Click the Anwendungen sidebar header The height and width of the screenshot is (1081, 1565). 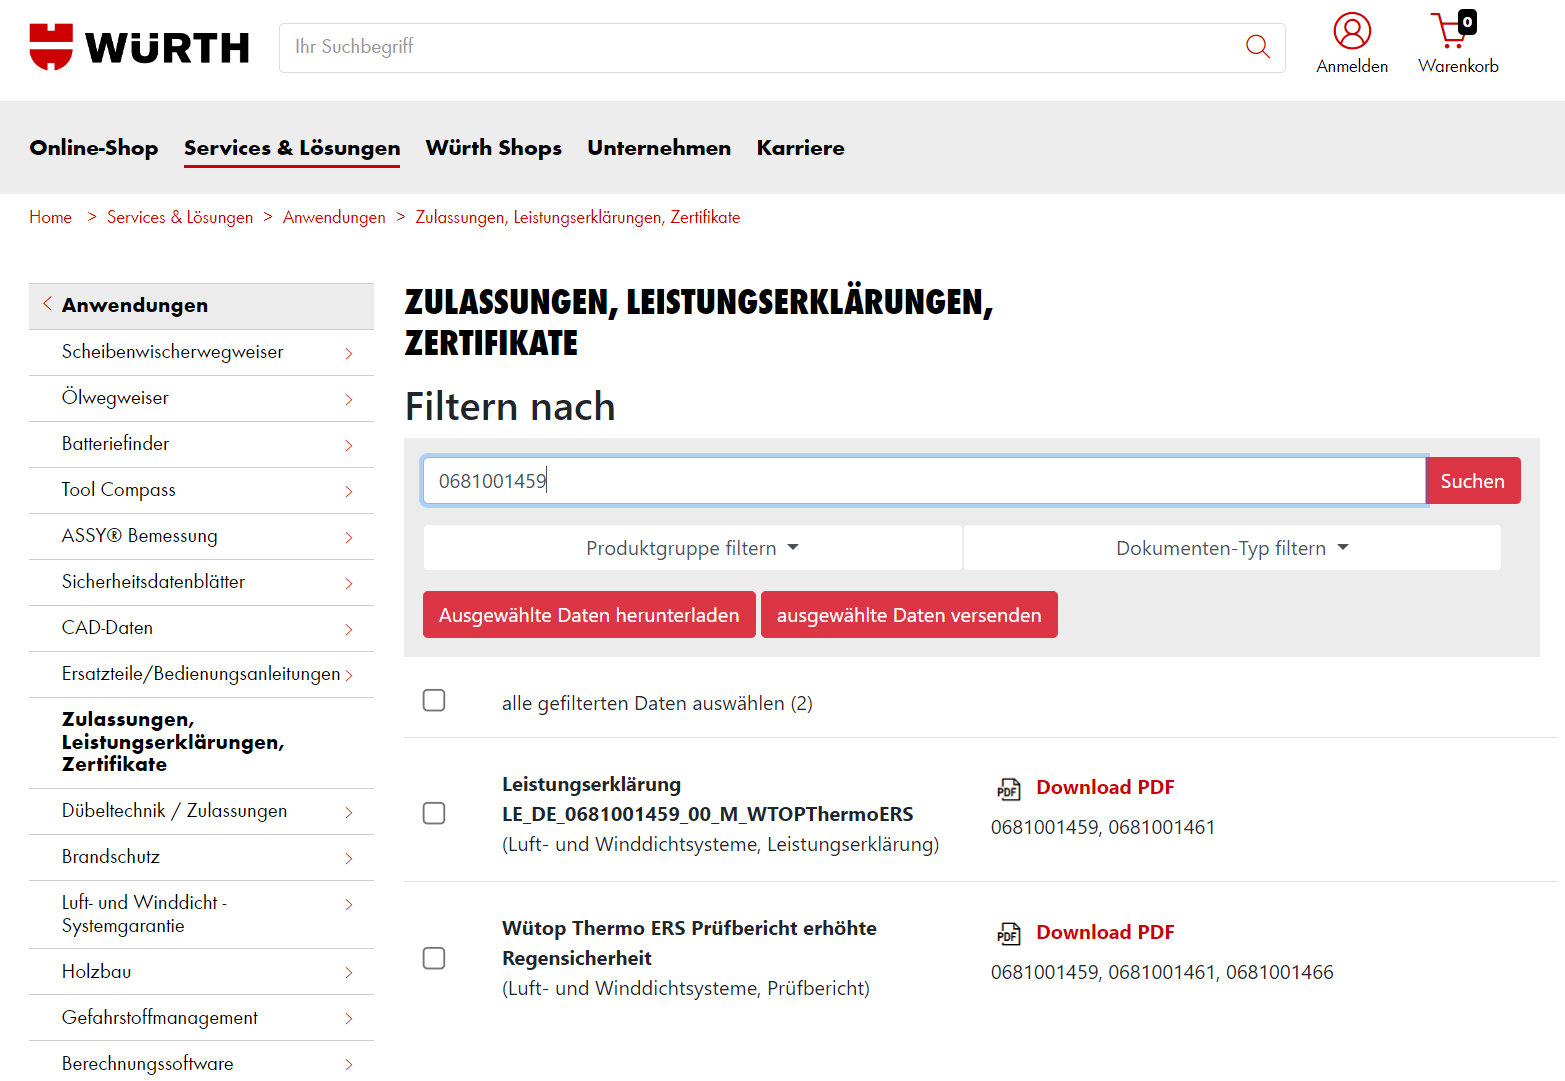(201, 306)
